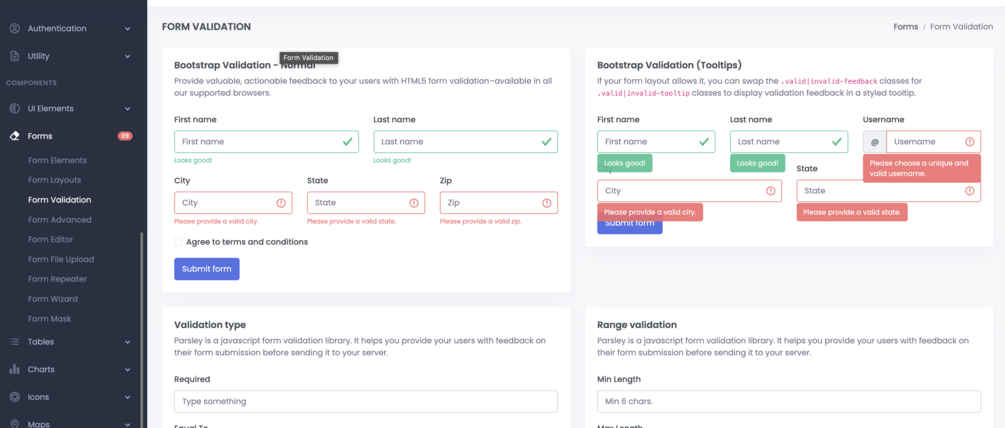The width and height of the screenshot is (1005, 428).
Task: Go to Forms breadcrumb link
Action: tap(905, 27)
